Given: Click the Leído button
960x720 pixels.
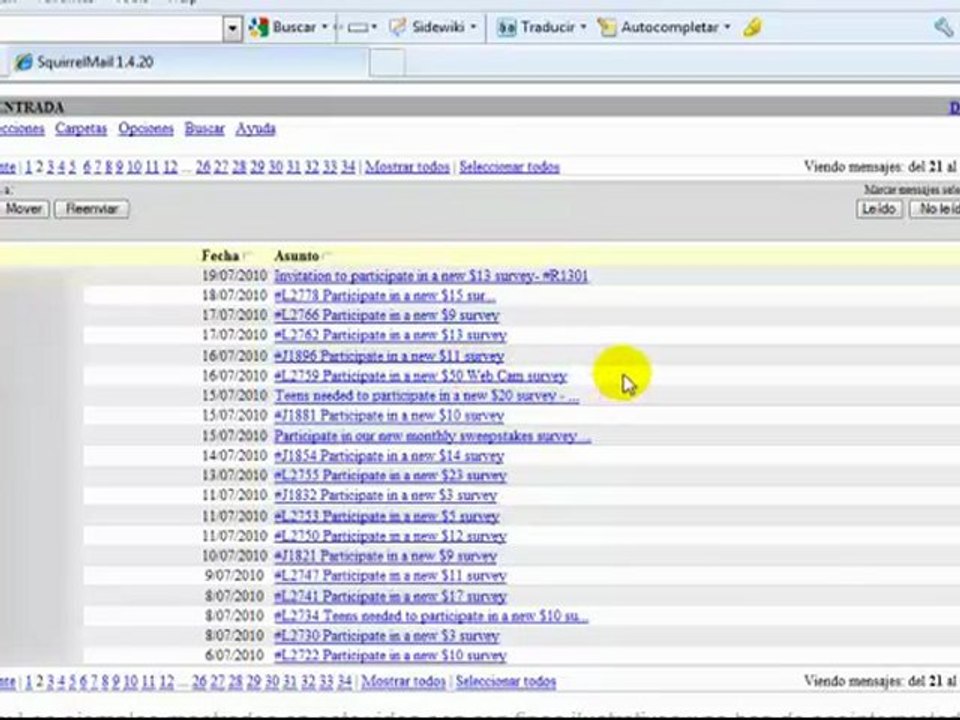Looking at the screenshot, I should click(x=879, y=209).
